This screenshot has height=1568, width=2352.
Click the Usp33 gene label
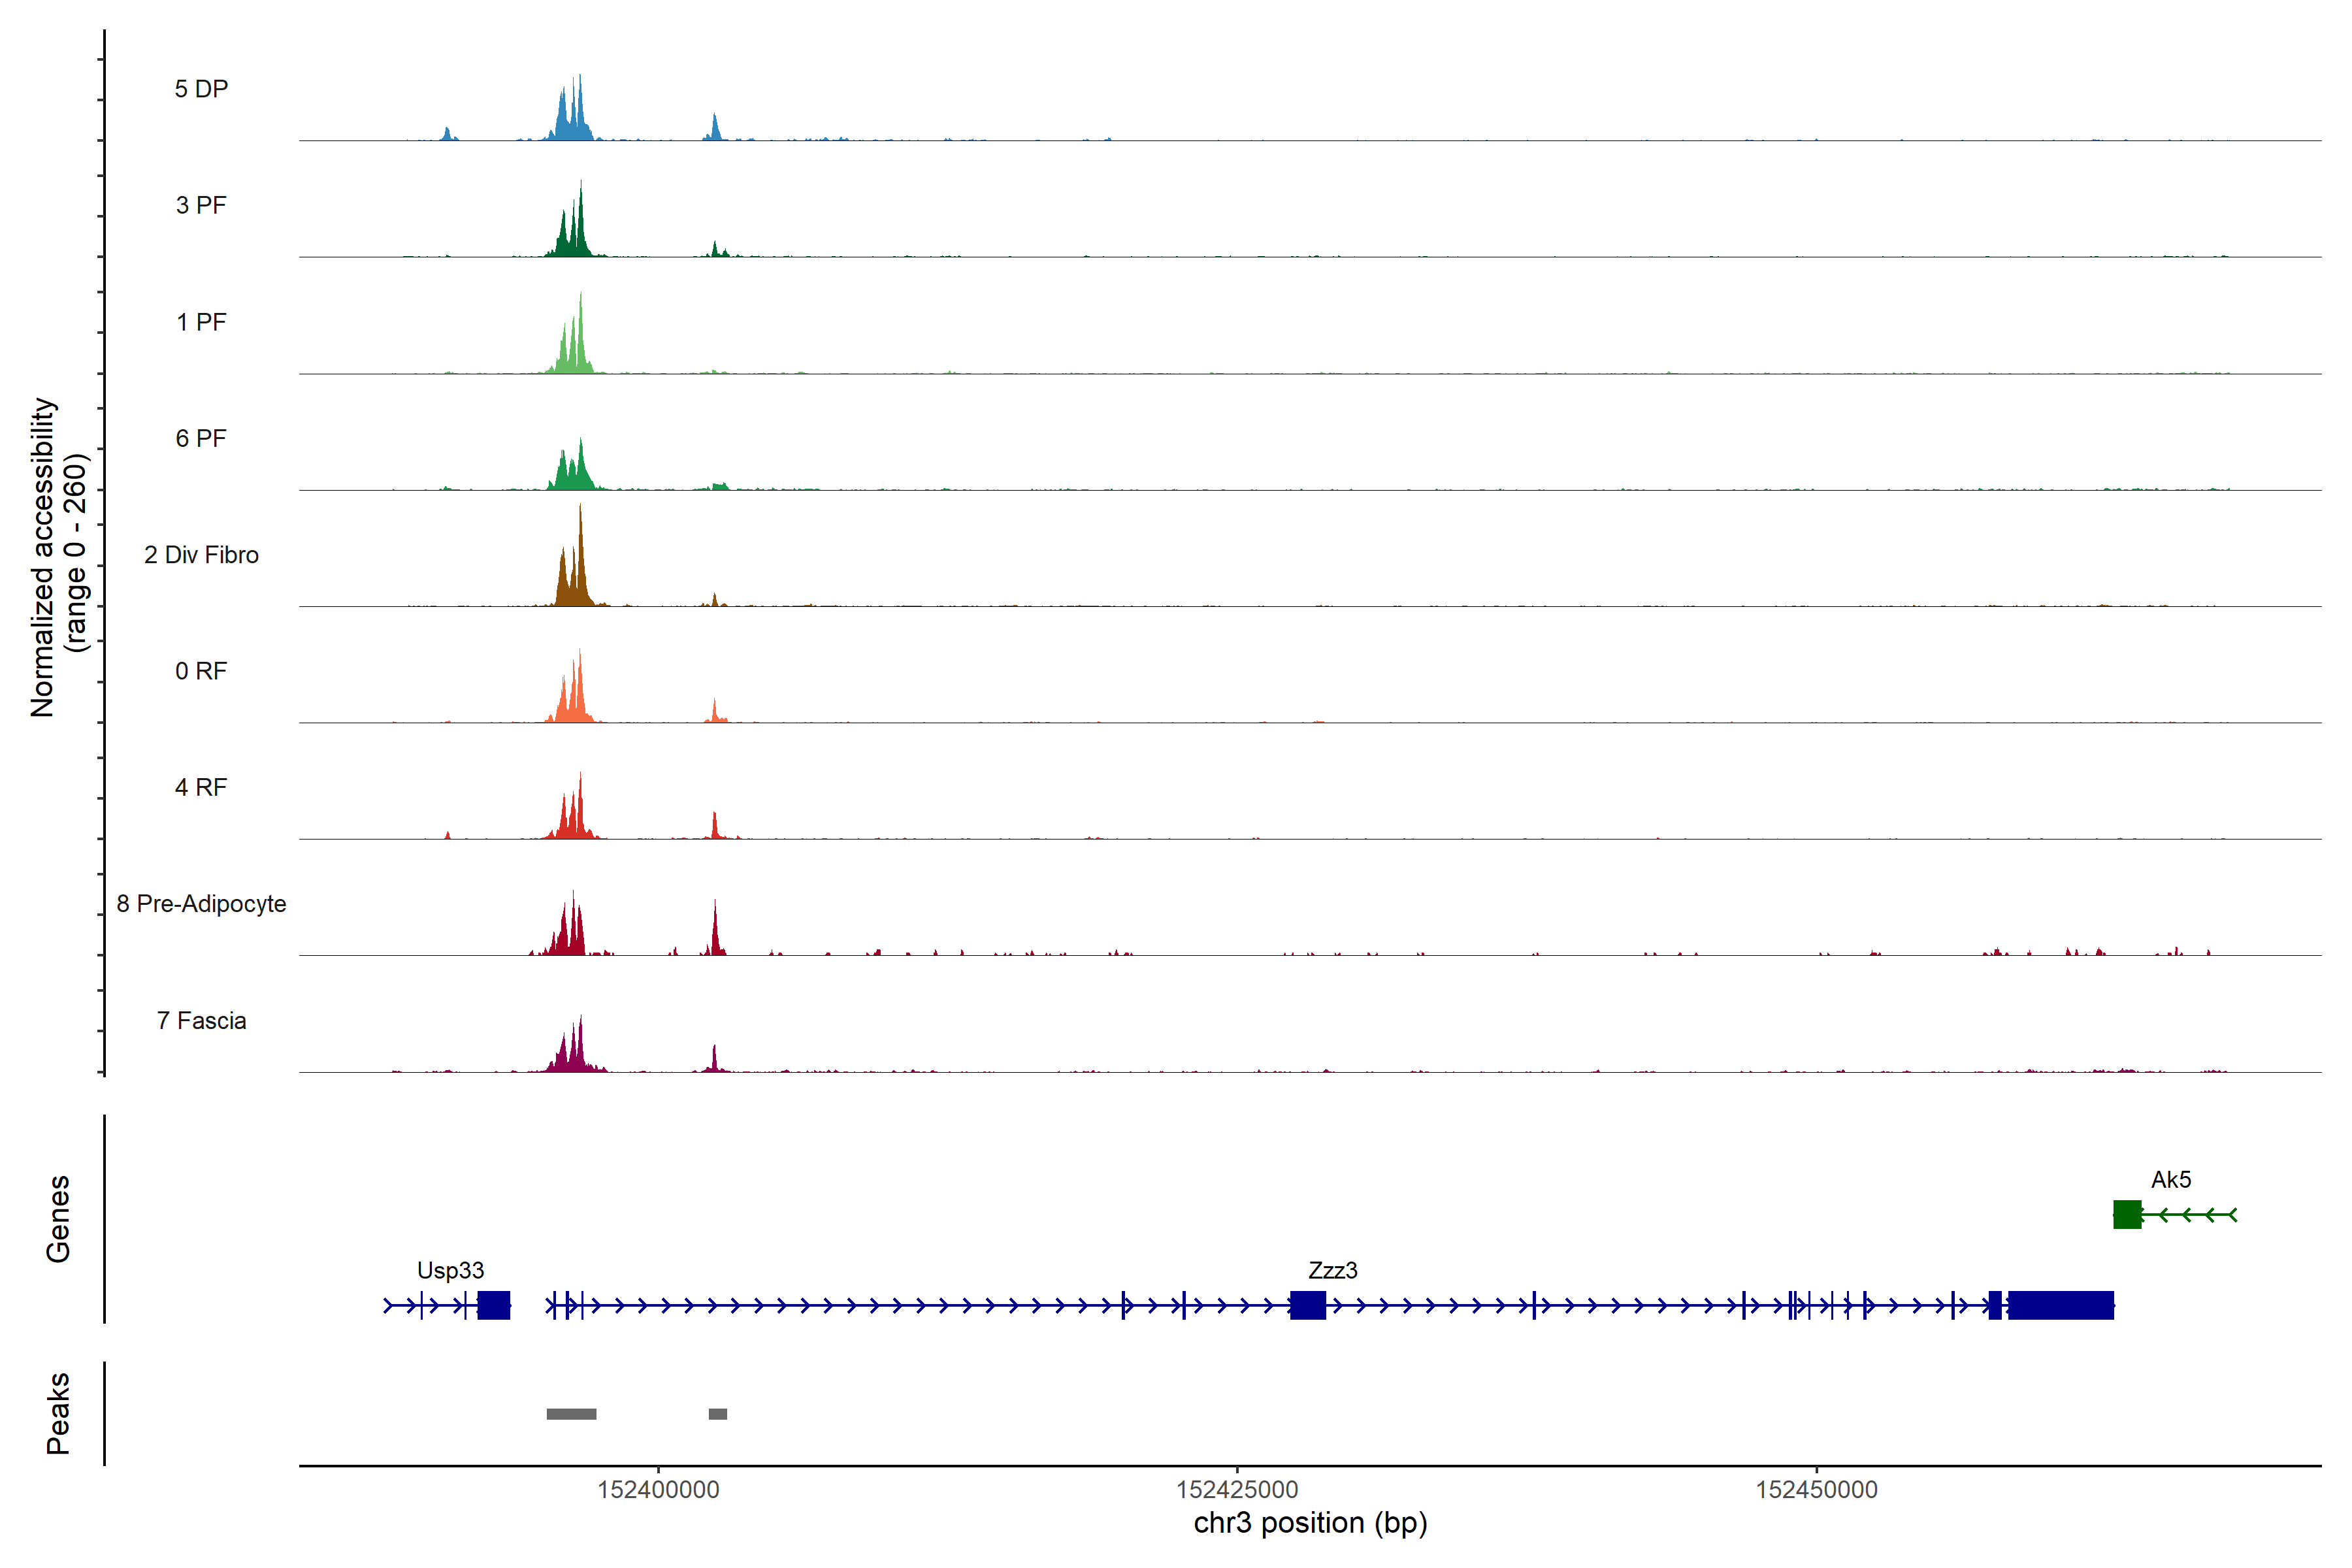[x=450, y=1270]
